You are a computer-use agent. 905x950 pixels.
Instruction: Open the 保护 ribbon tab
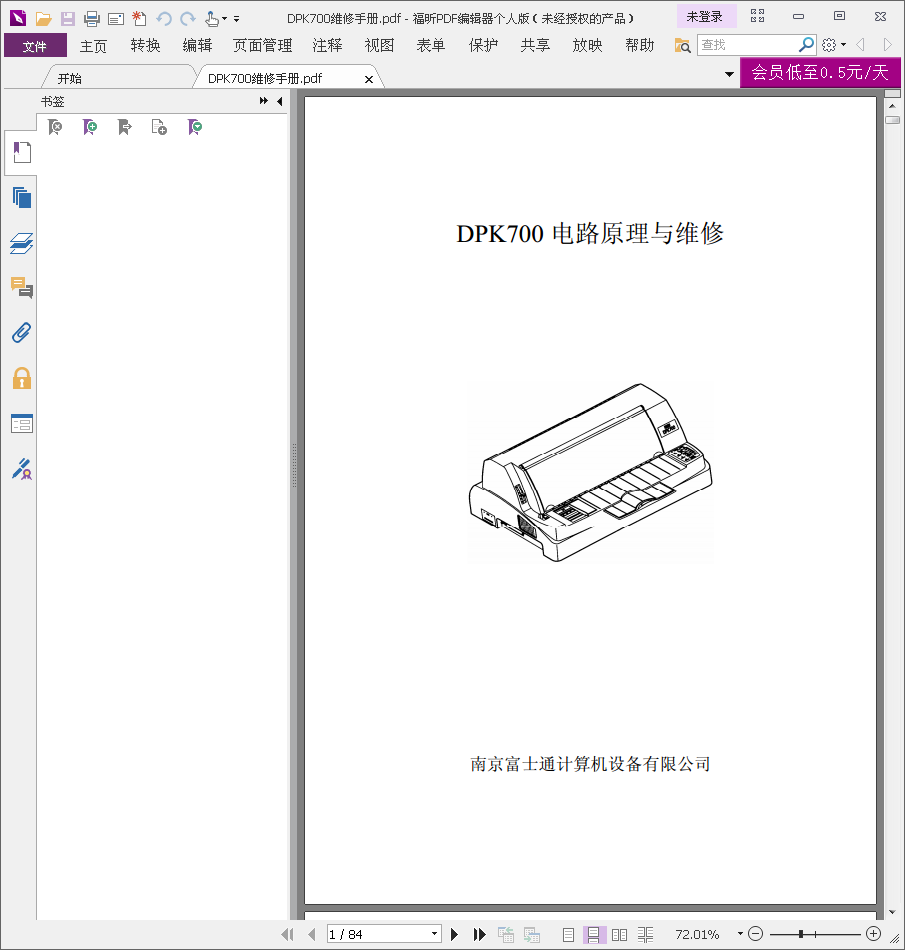tap(483, 45)
